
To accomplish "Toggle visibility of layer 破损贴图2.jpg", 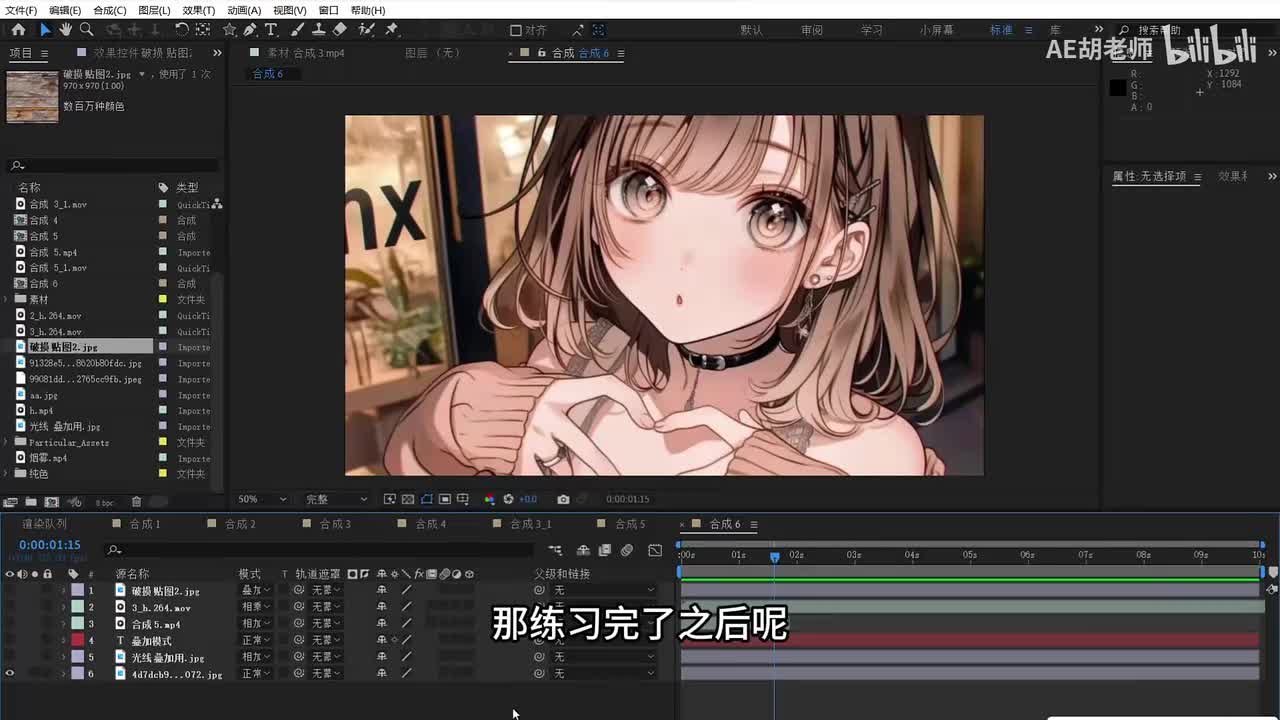I will coord(10,591).
